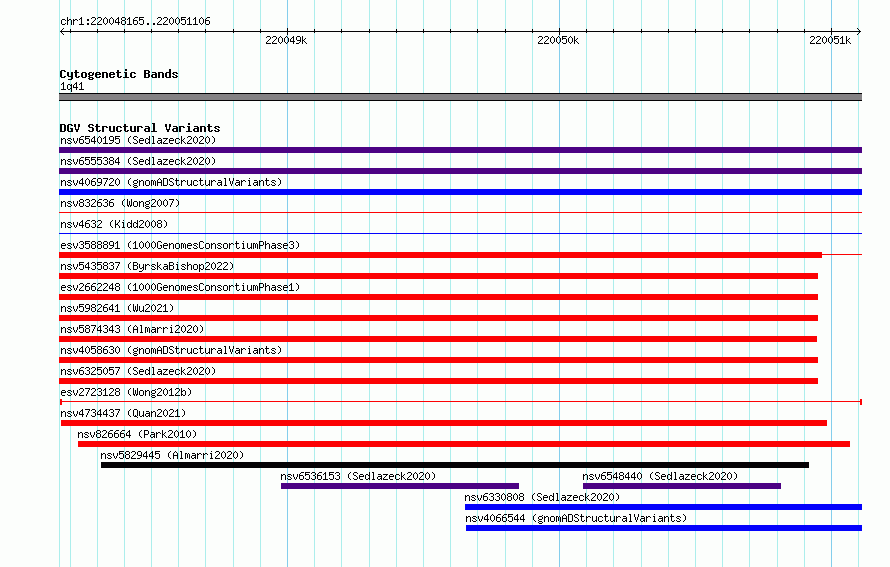Click the purple bar for nsv6540195
Image resolution: width=890 pixels, height=567 pixels.
pos(460,150)
